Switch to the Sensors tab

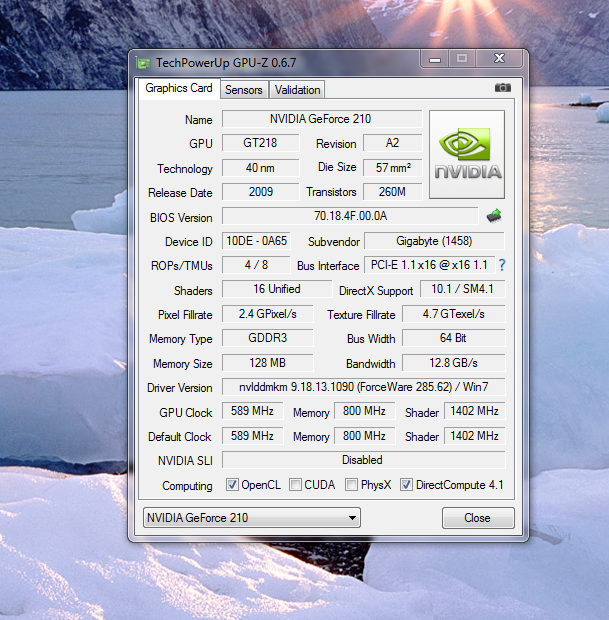click(244, 90)
